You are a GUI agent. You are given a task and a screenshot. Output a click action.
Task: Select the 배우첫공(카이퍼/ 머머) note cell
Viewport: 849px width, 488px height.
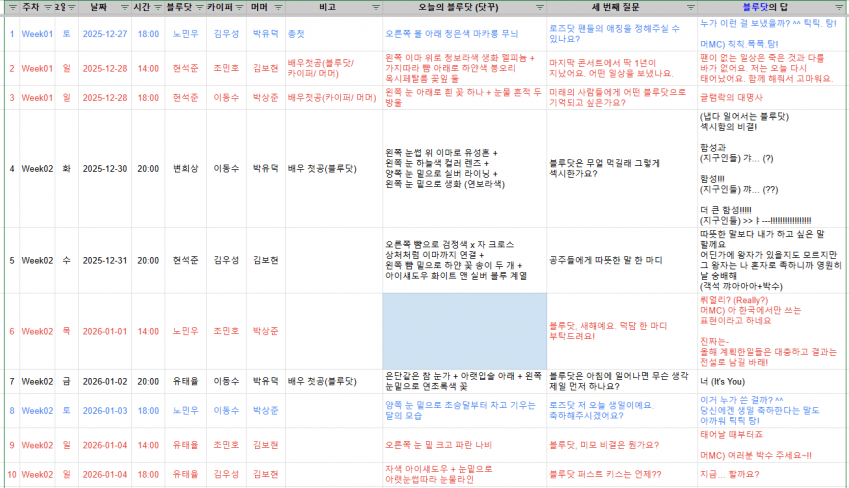pyautogui.click(x=334, y=97)
